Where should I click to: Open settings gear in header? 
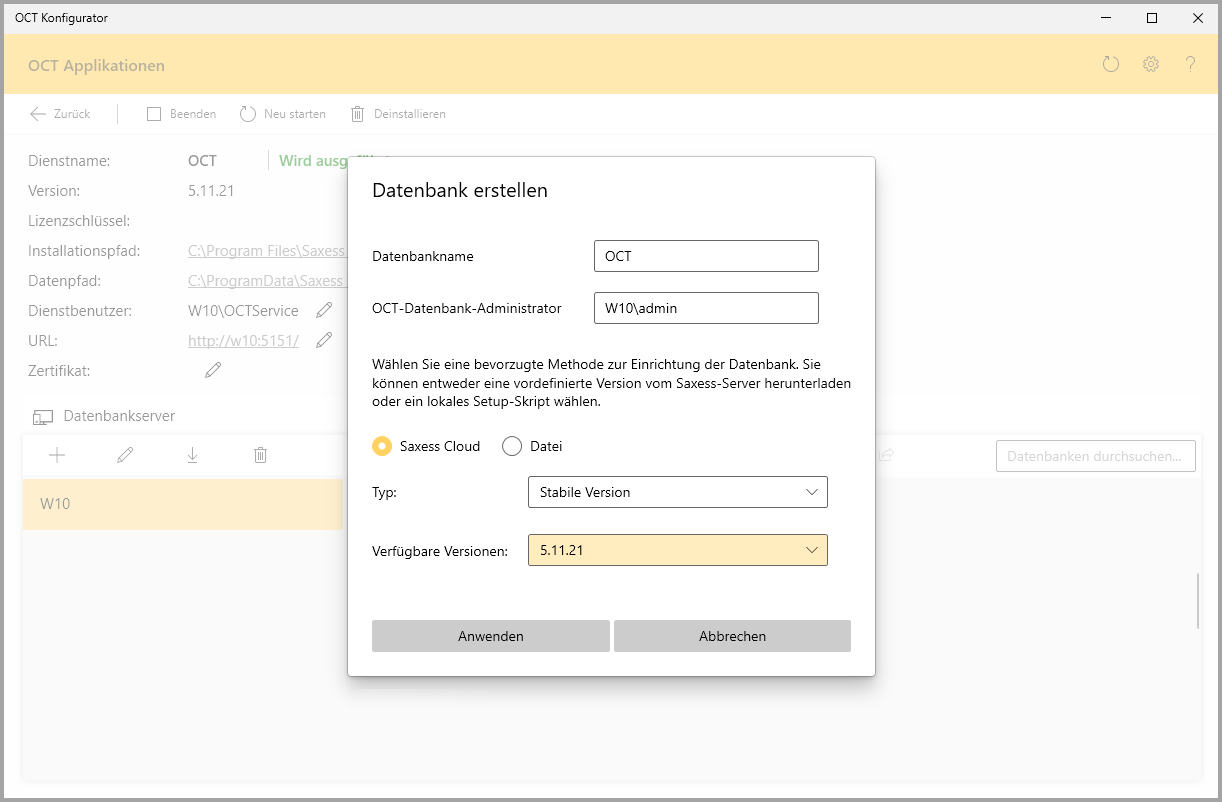click(x=1151, y=65)
